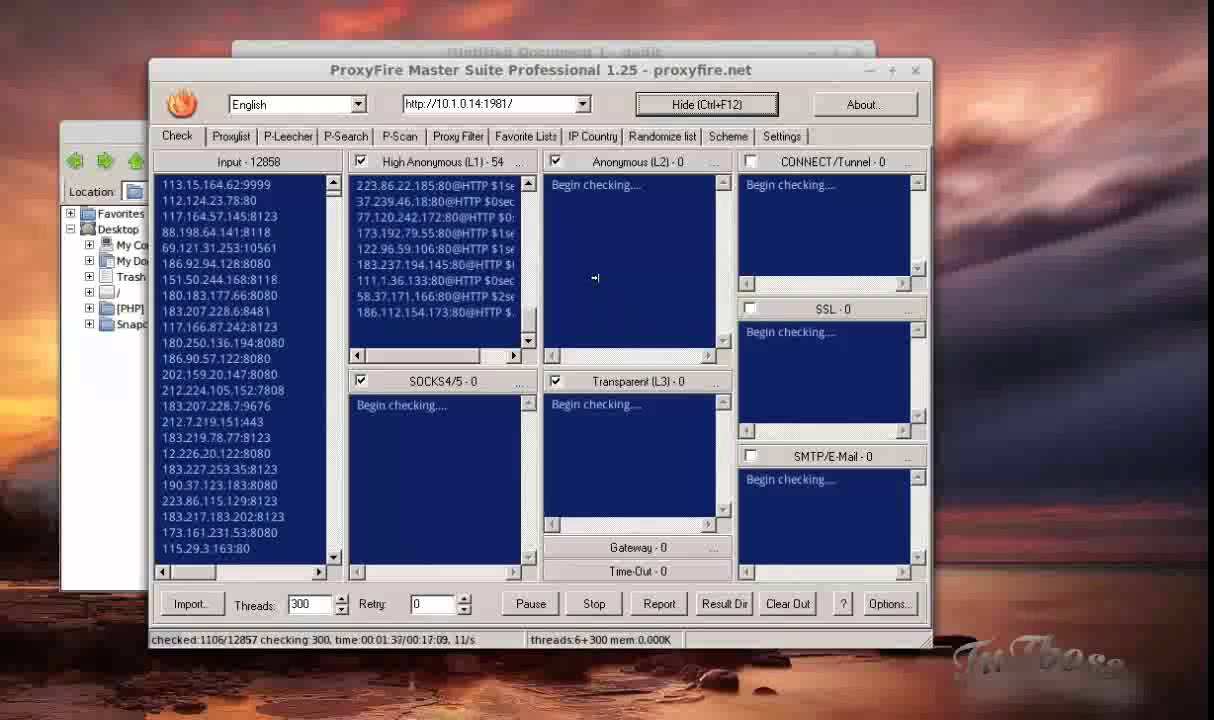Click the question mark help button
The image size is (1214, 720).
[x=843, y=603]
